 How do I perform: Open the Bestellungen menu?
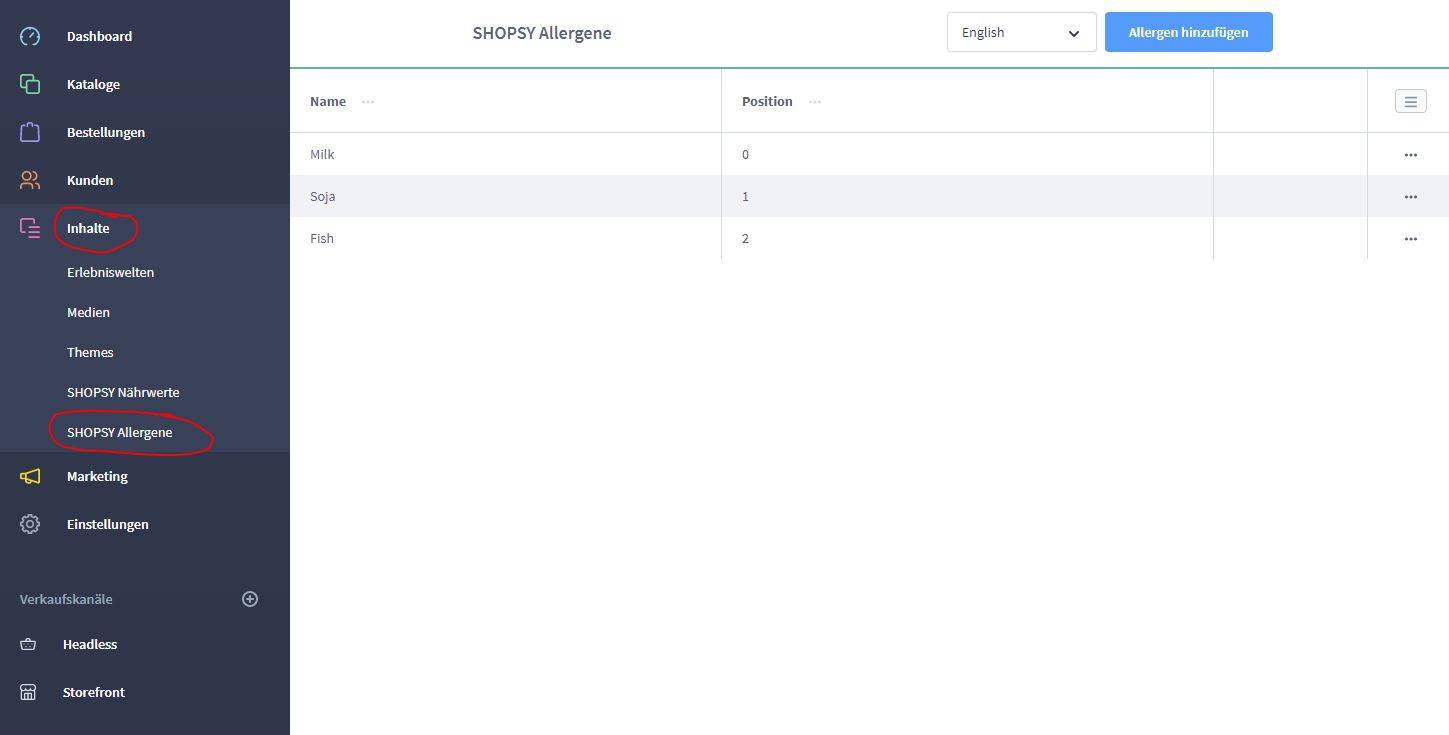point(106,132)
